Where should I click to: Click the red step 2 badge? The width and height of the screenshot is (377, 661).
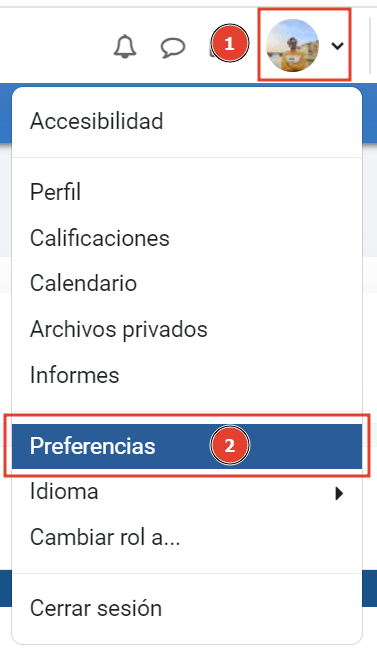coord(230,446)
